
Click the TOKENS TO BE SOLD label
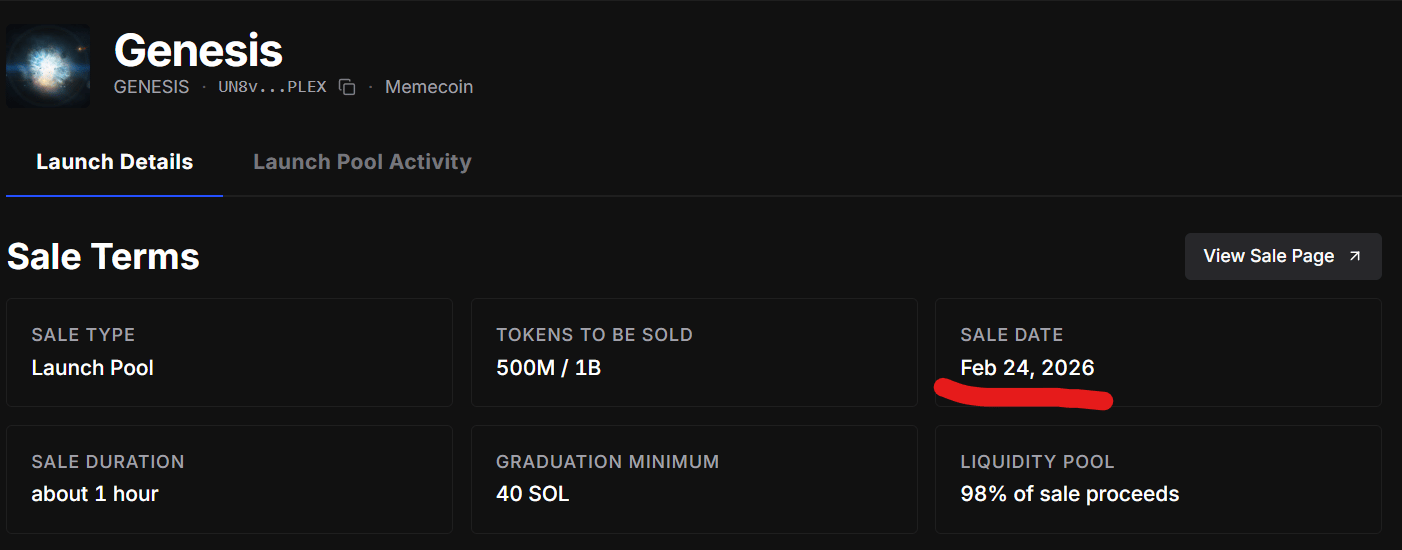click(594, 335)
